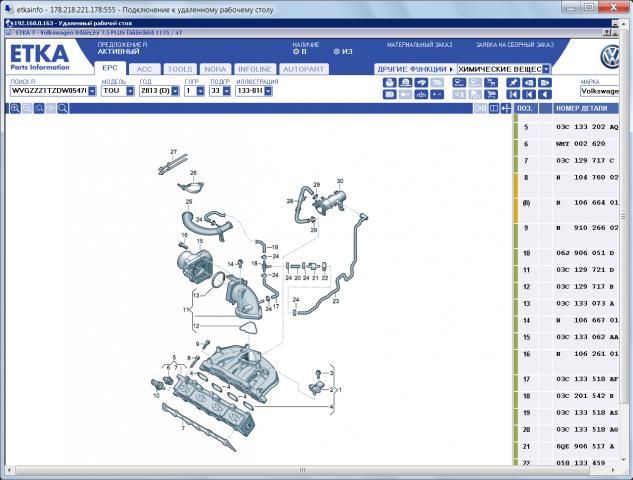Switch to the ACC tab
Image resolution: width=633 pixels, height=480 pixels.
pos(145,69)
